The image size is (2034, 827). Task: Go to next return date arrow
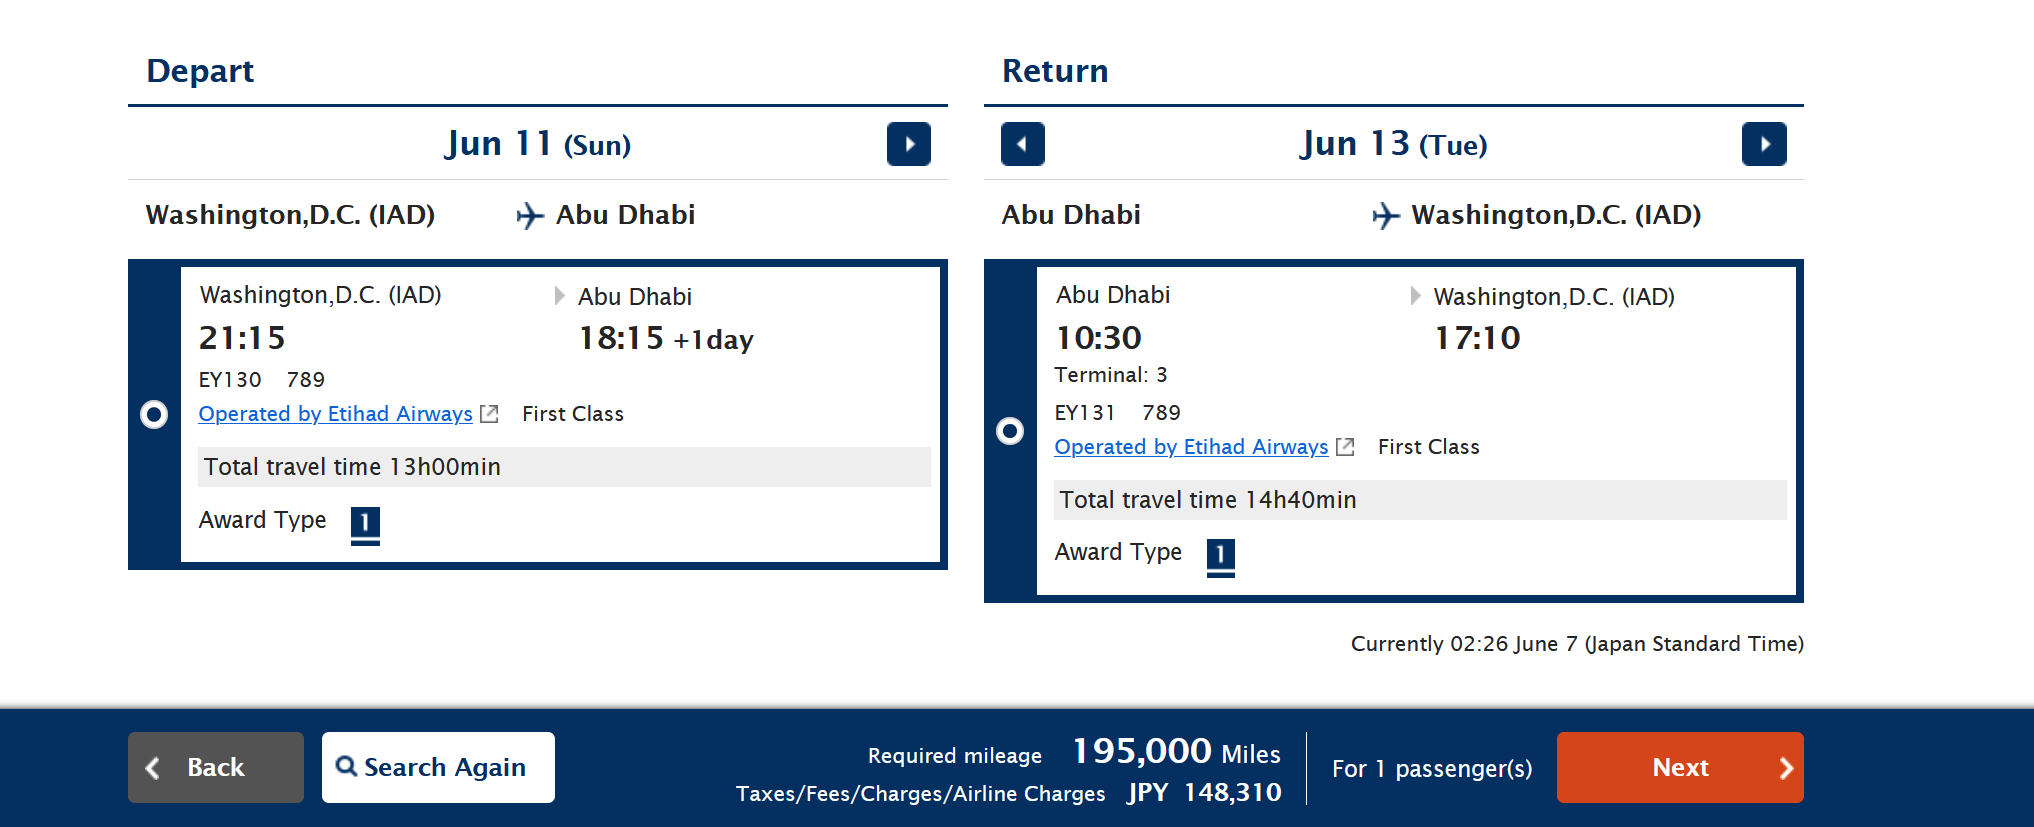coord(1764,144)
